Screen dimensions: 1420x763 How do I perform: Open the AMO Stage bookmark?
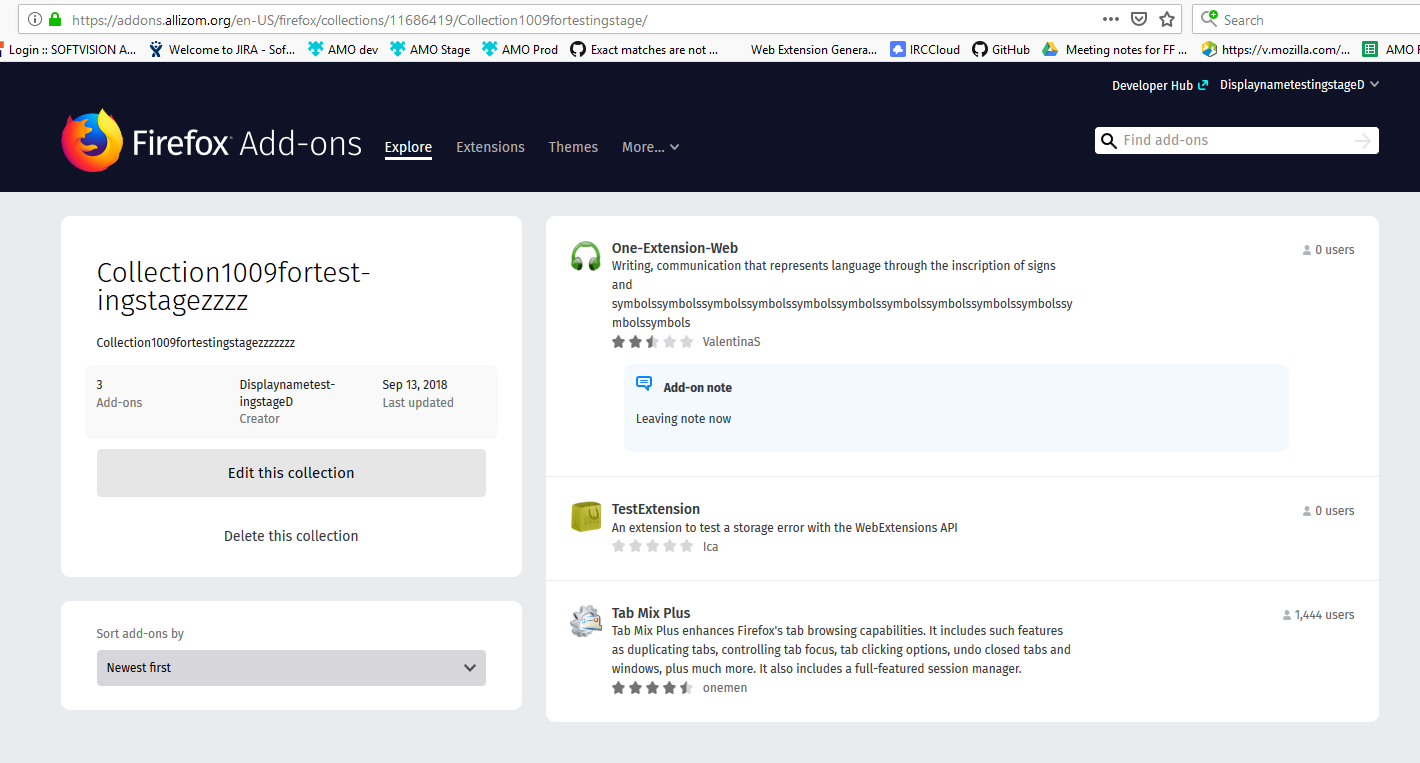pos(429,49)
